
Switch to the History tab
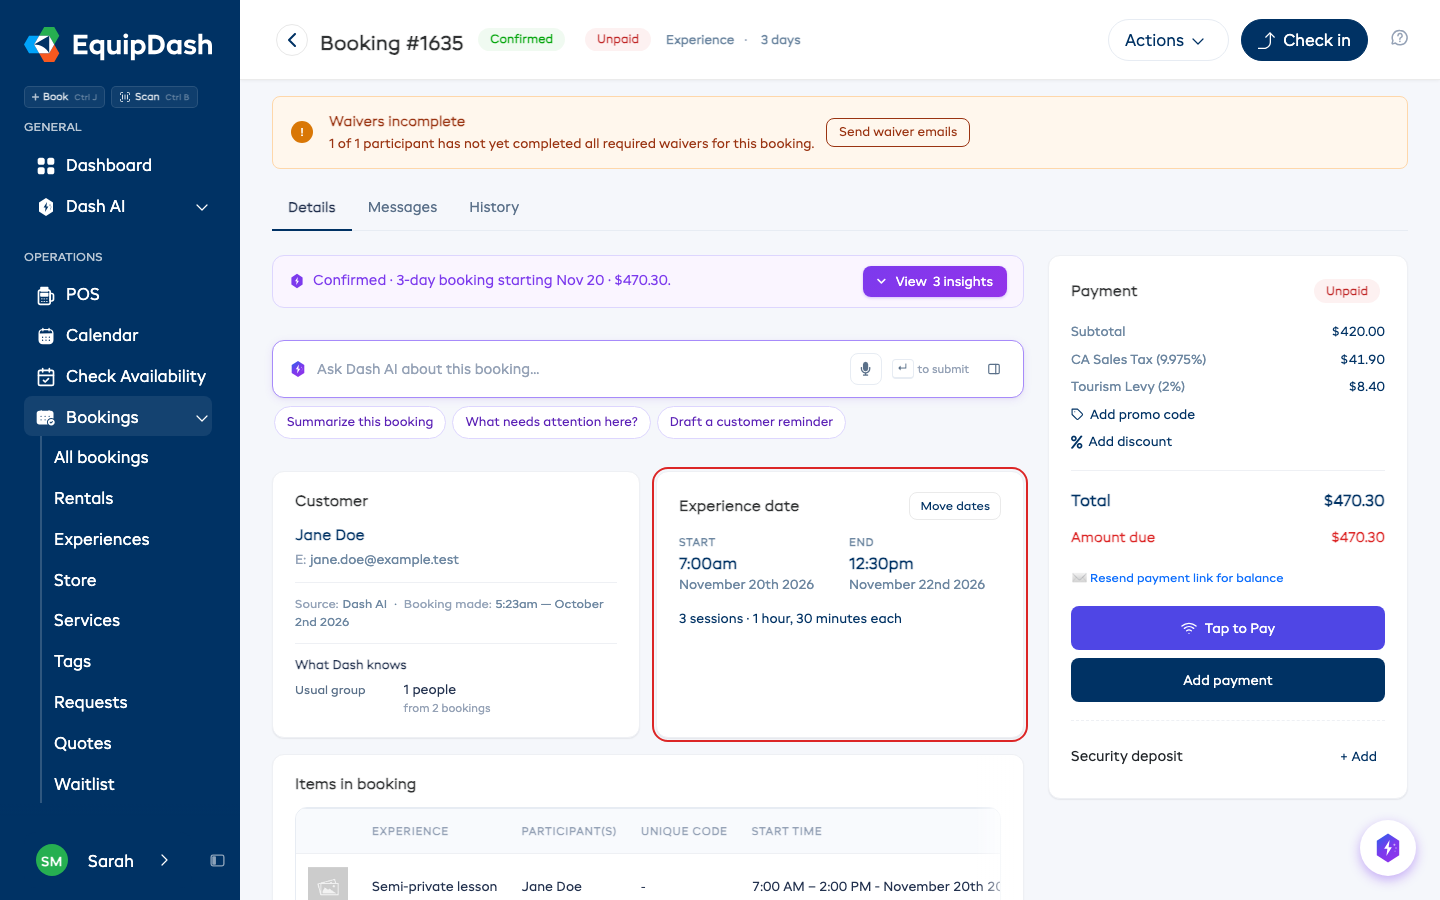coord(494,207)
